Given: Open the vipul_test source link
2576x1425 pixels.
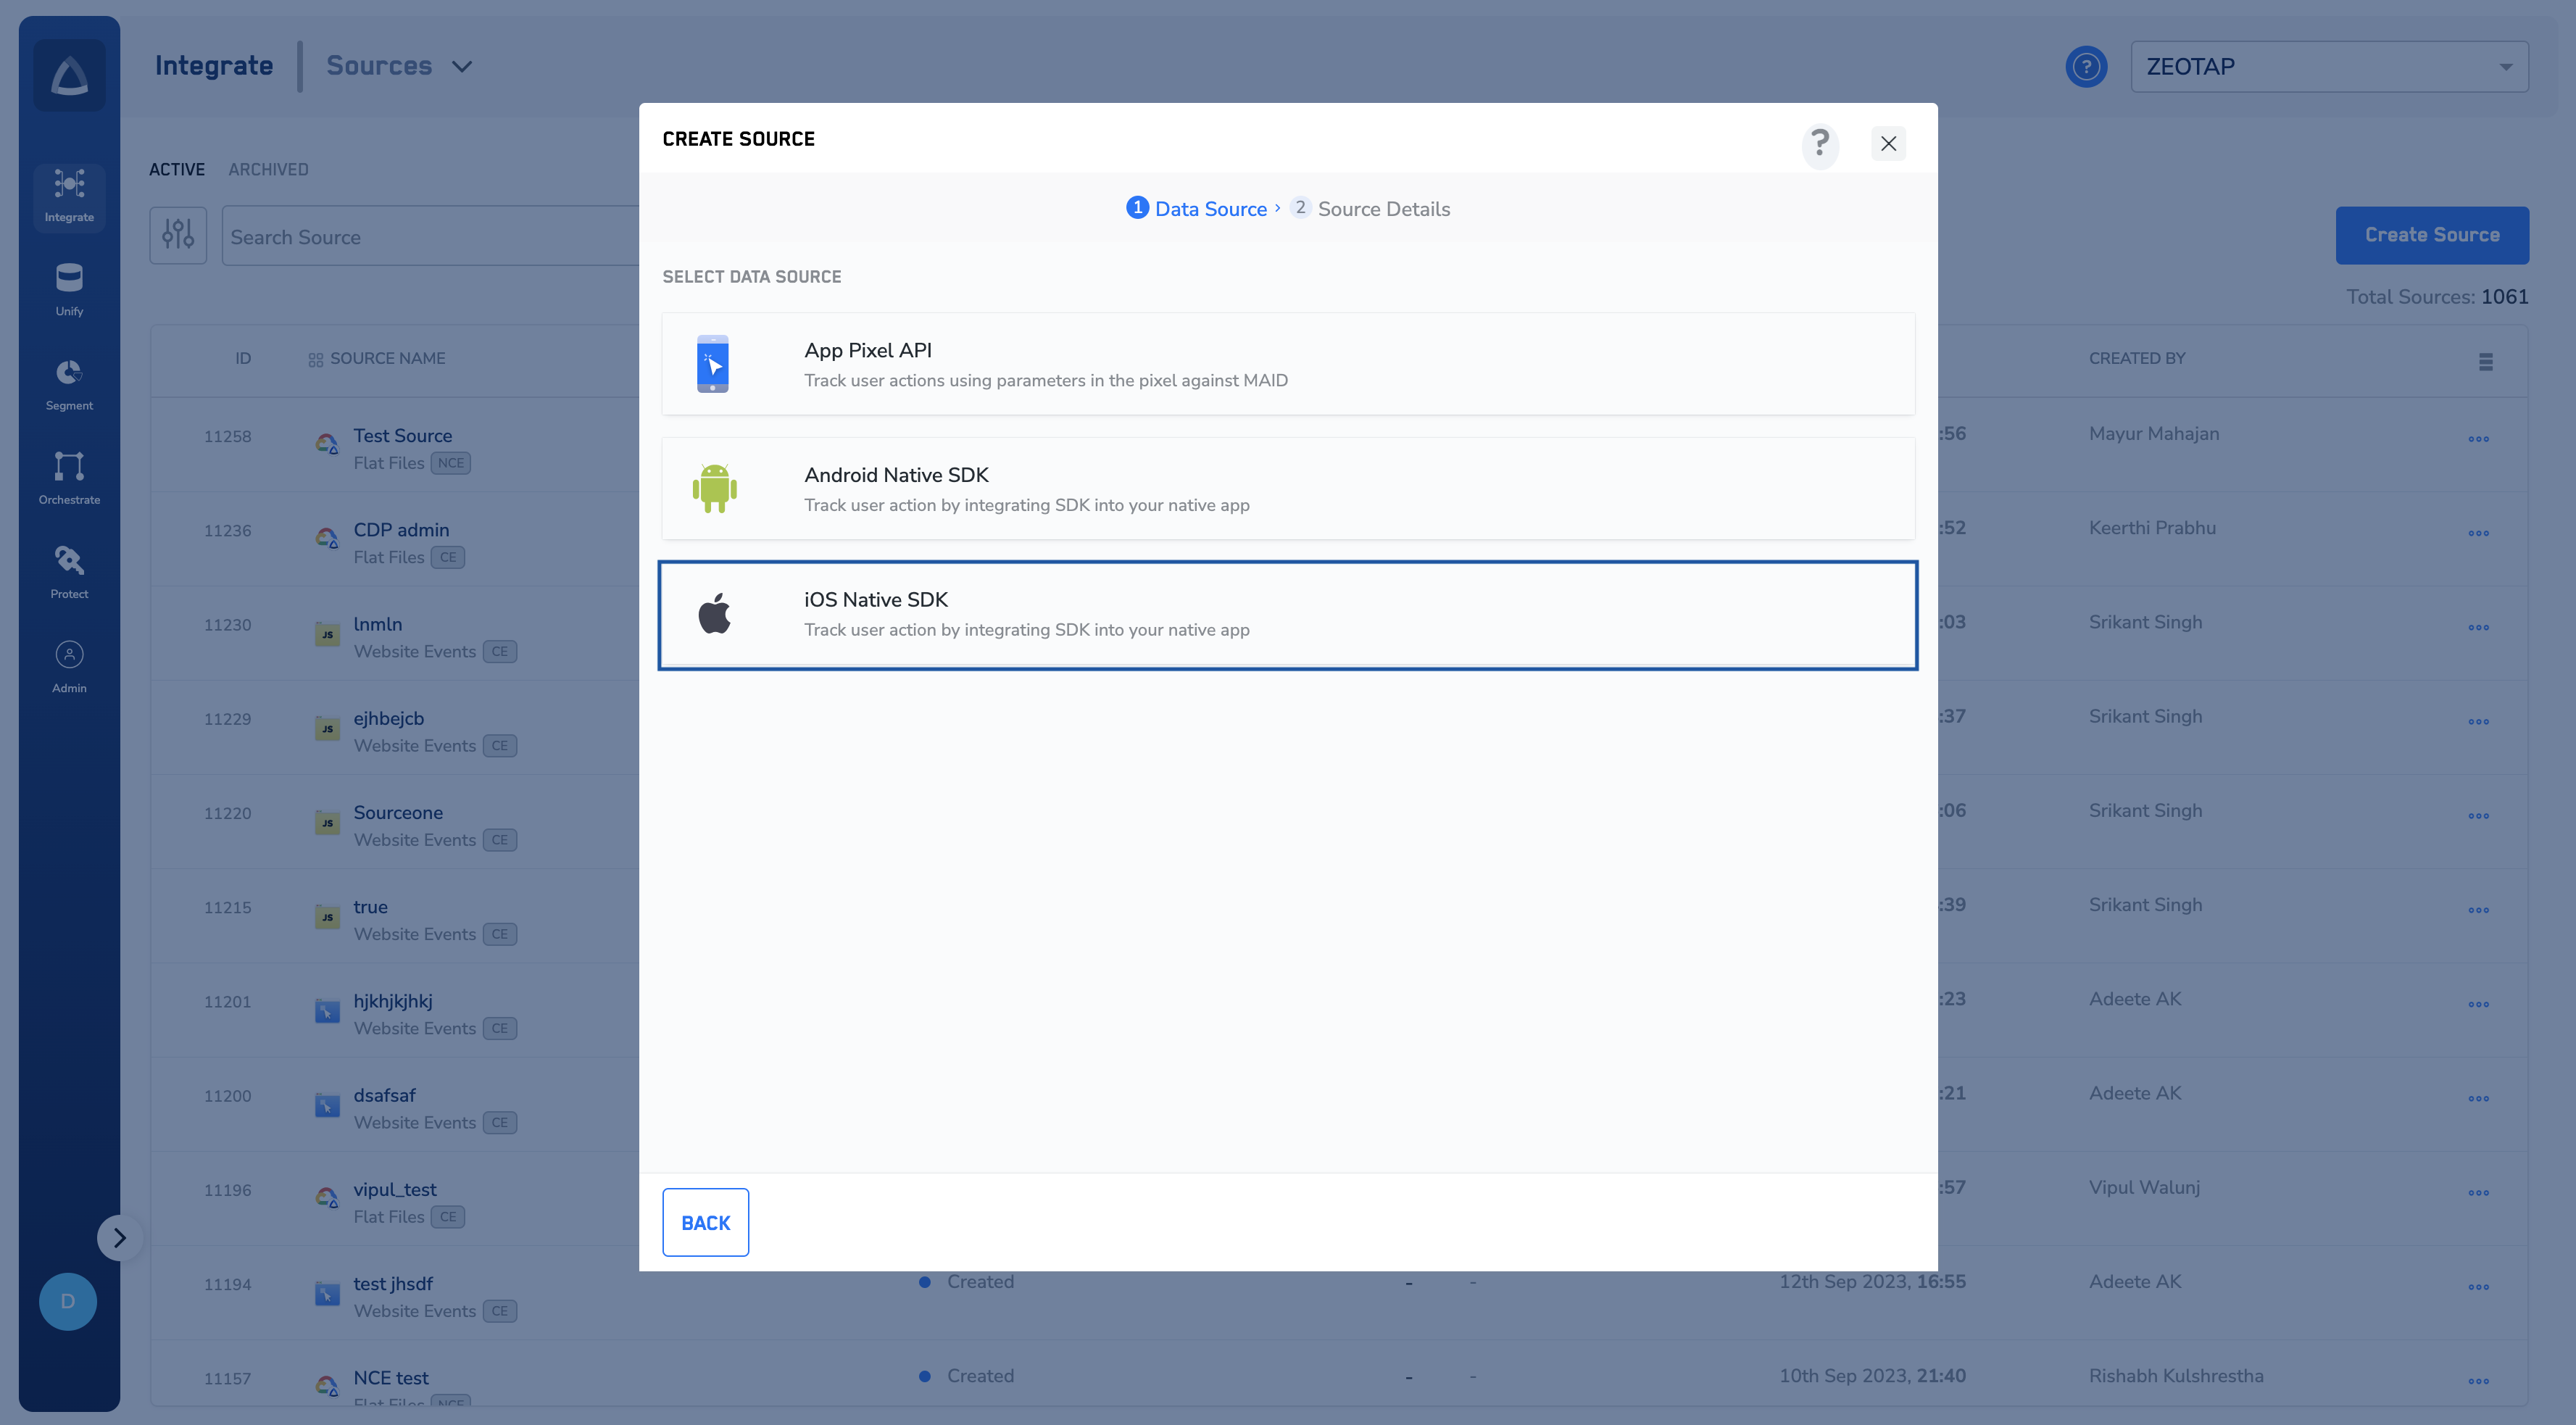Looking at the screenshot, I should coord(395,1189).
